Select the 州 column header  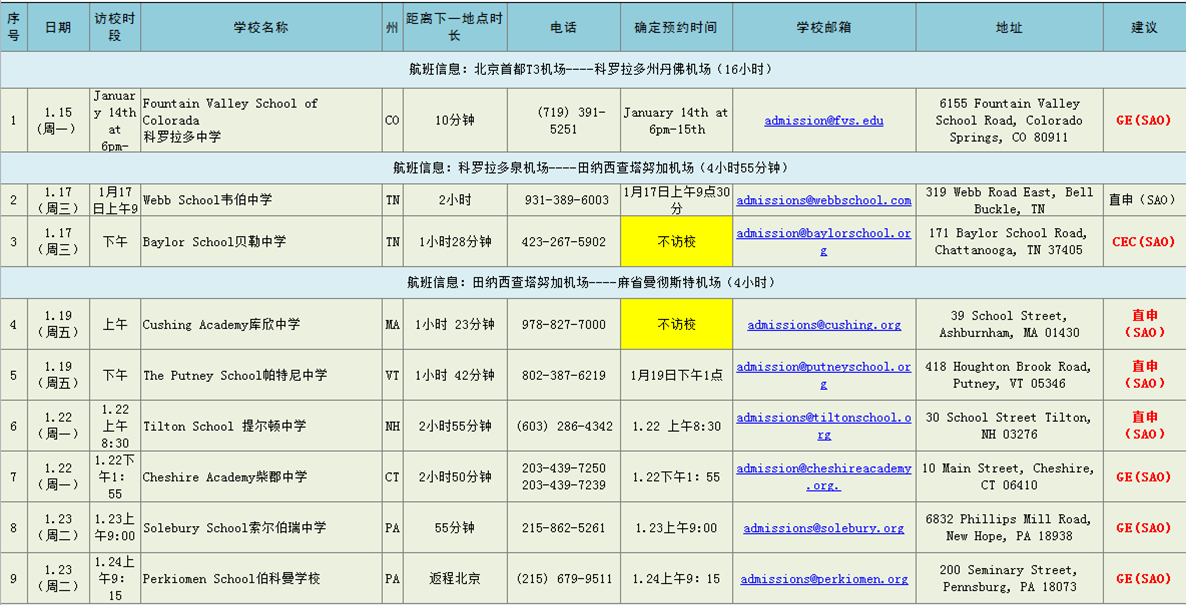[x=392, y=27]
